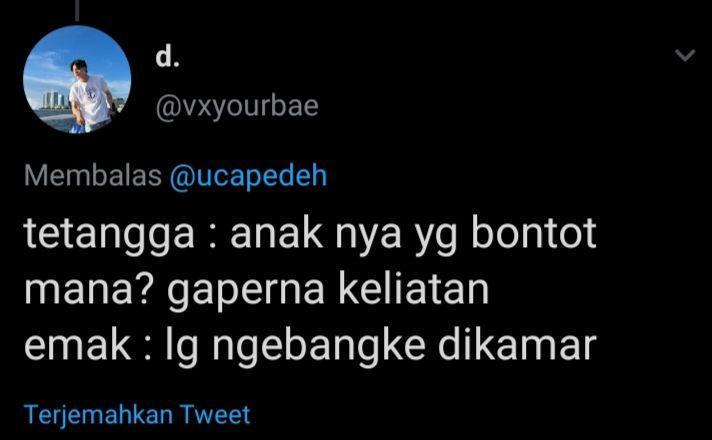Screen dimensions: 712x440
Task: Click Terjemahkan Tweet to translate
Action: [137, 415]
